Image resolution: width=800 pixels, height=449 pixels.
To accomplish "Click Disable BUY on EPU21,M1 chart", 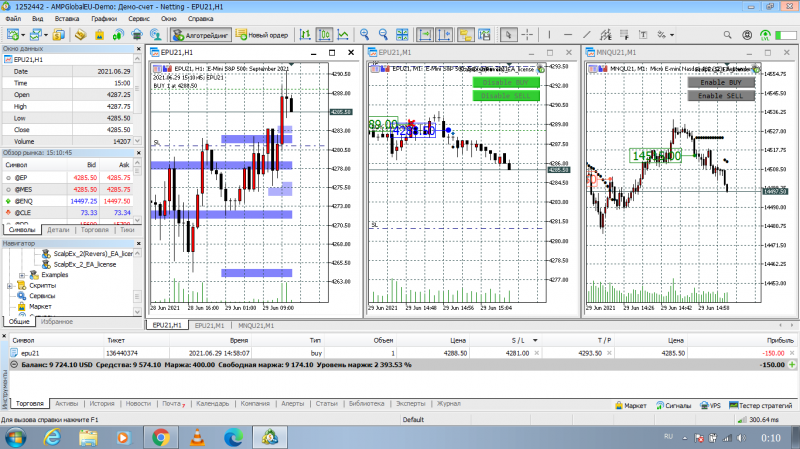I will 506,82.
